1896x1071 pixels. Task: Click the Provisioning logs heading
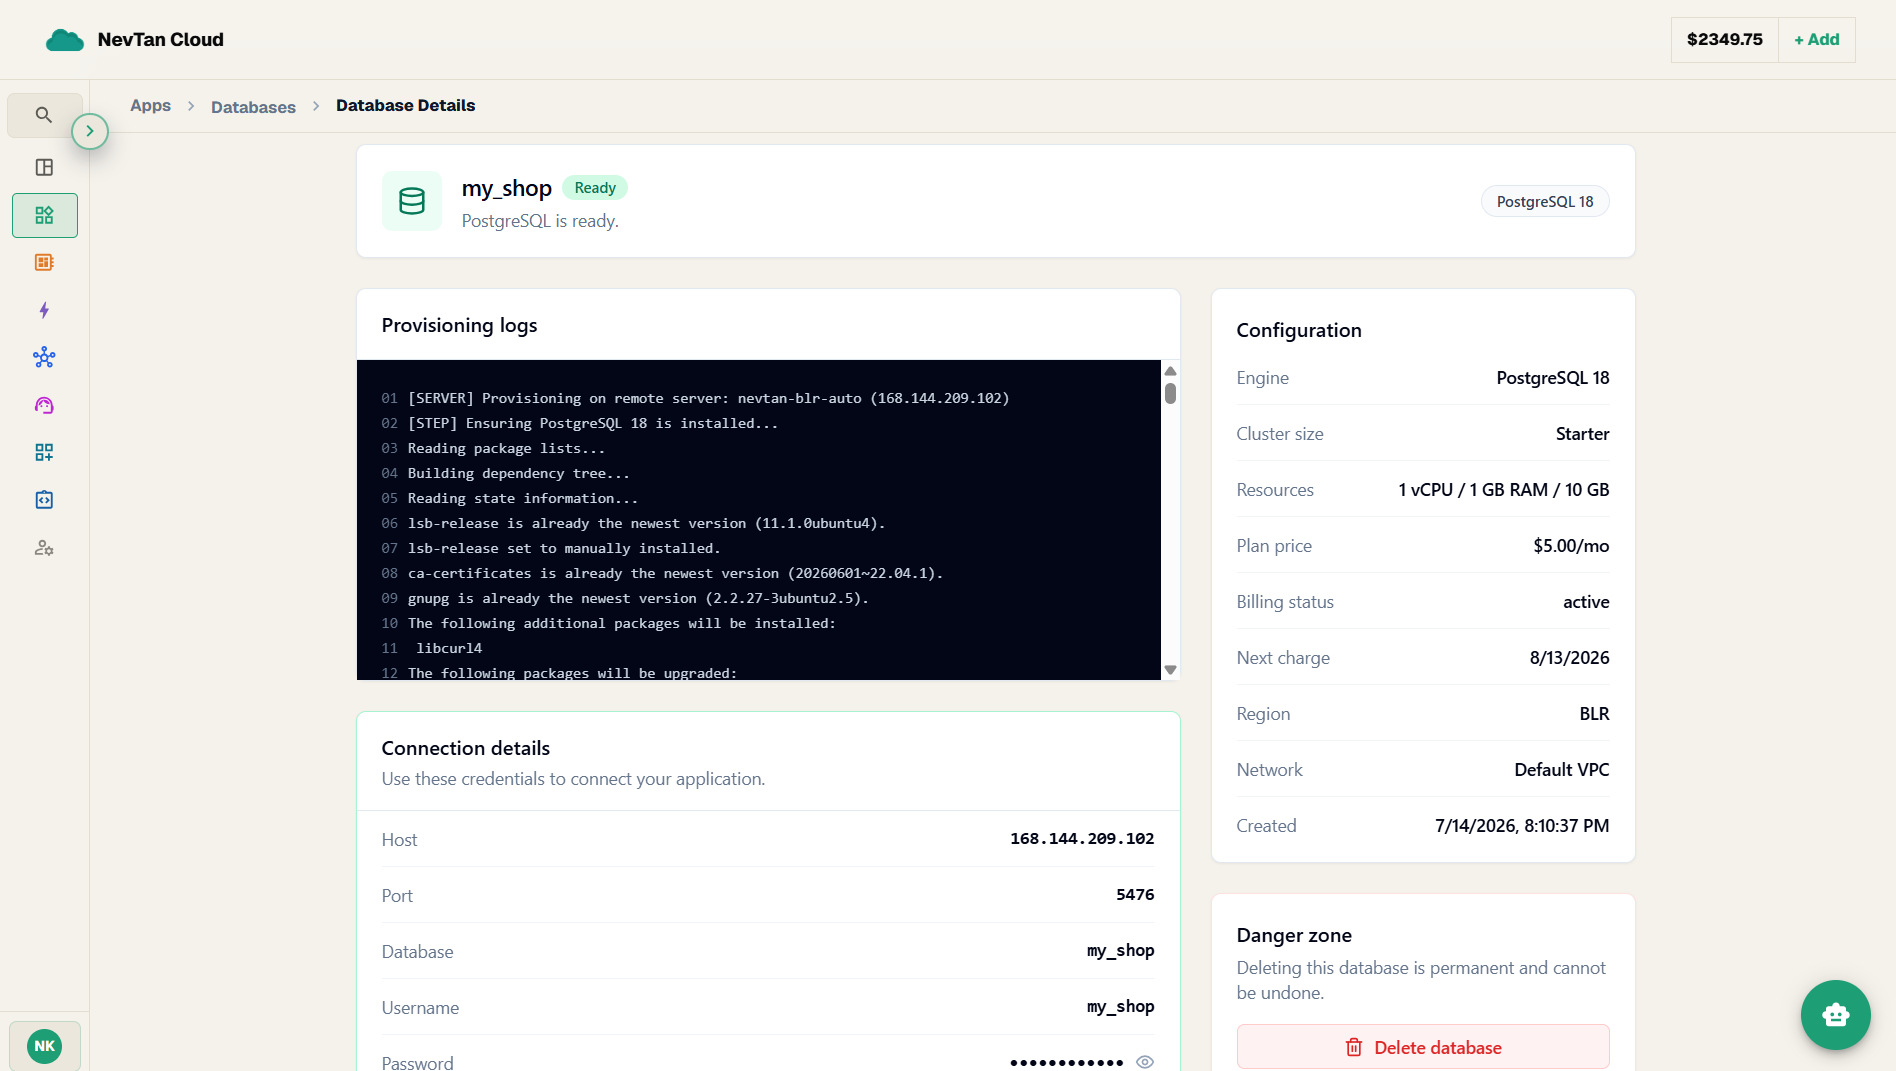(459, 325)
